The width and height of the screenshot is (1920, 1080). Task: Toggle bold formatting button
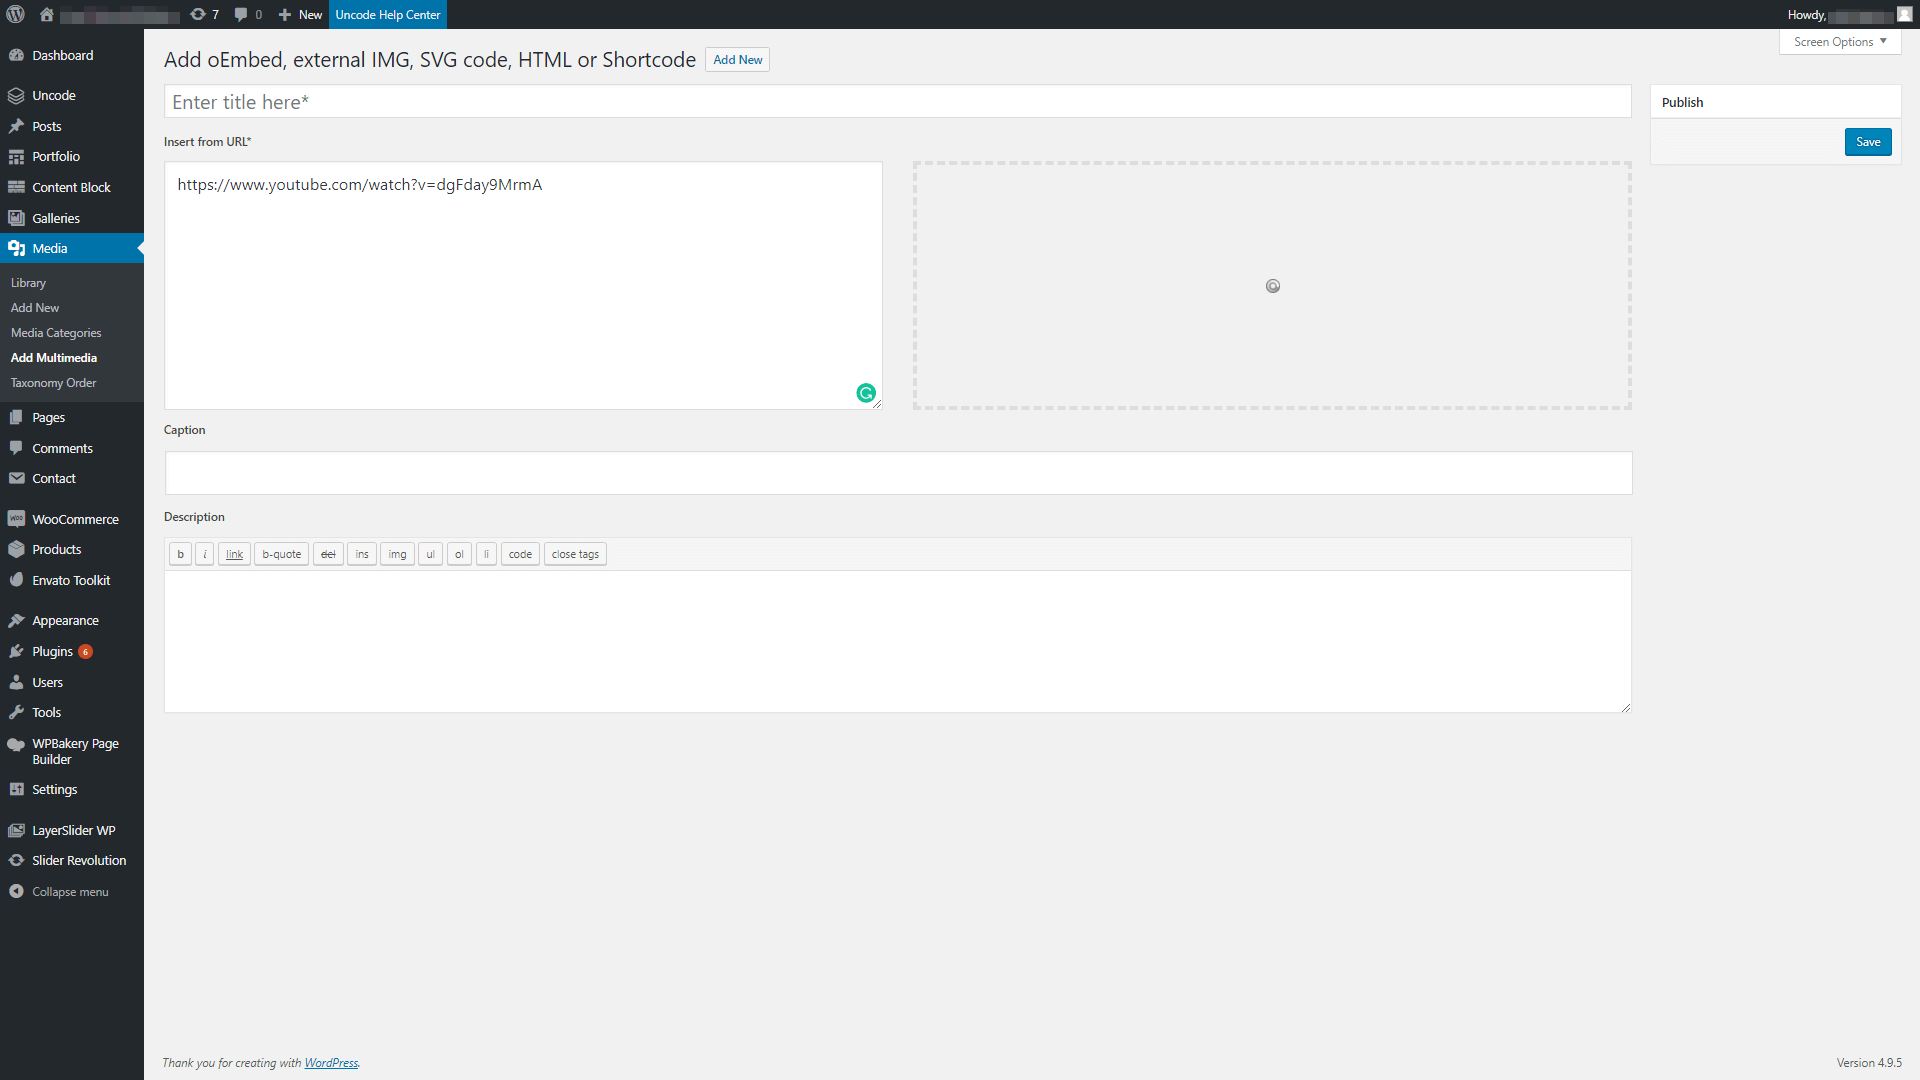click(181, 553)
